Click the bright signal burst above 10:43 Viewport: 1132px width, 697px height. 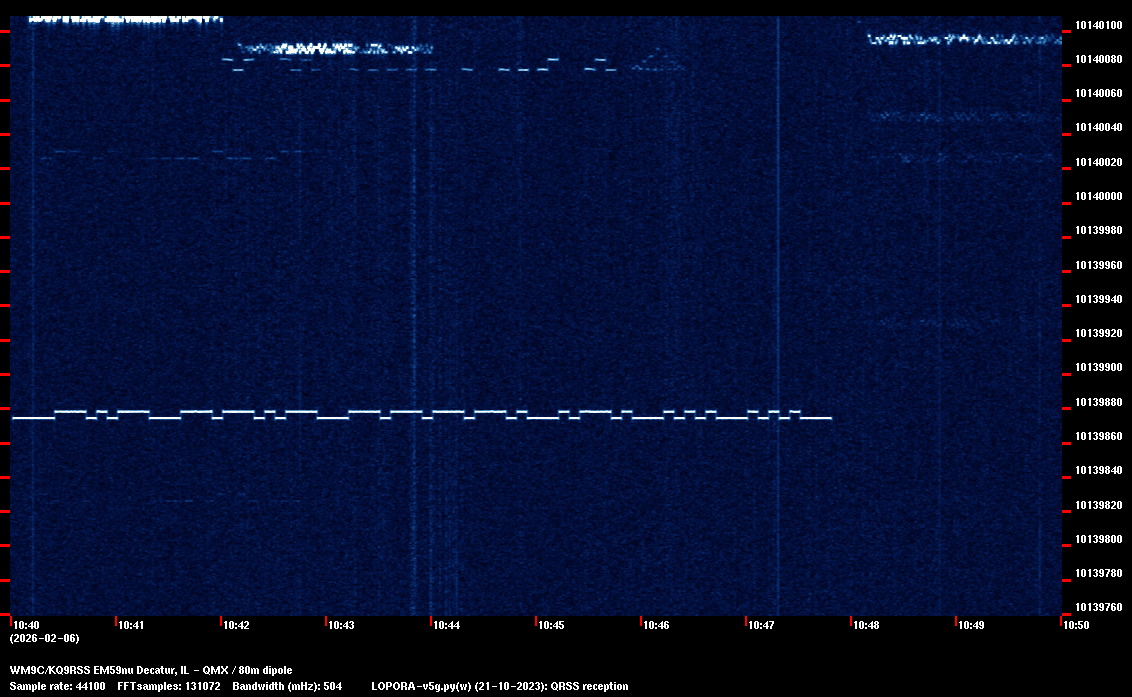point(335,49)
